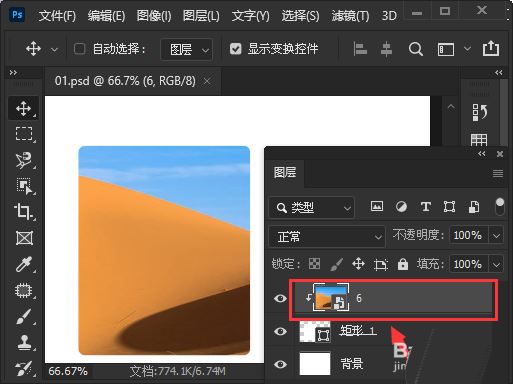
Task: Click the Photoshop Ps logo icon
Action: coord(17,15)
